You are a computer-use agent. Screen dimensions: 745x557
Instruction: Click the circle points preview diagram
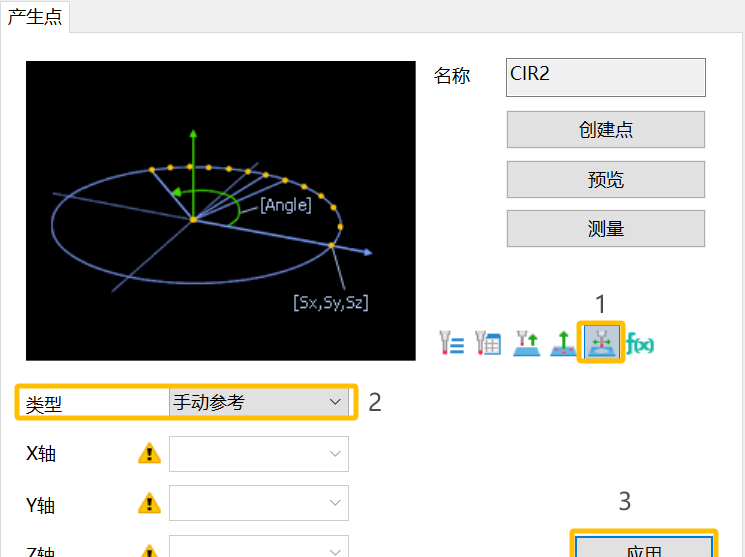coord(220,211)
